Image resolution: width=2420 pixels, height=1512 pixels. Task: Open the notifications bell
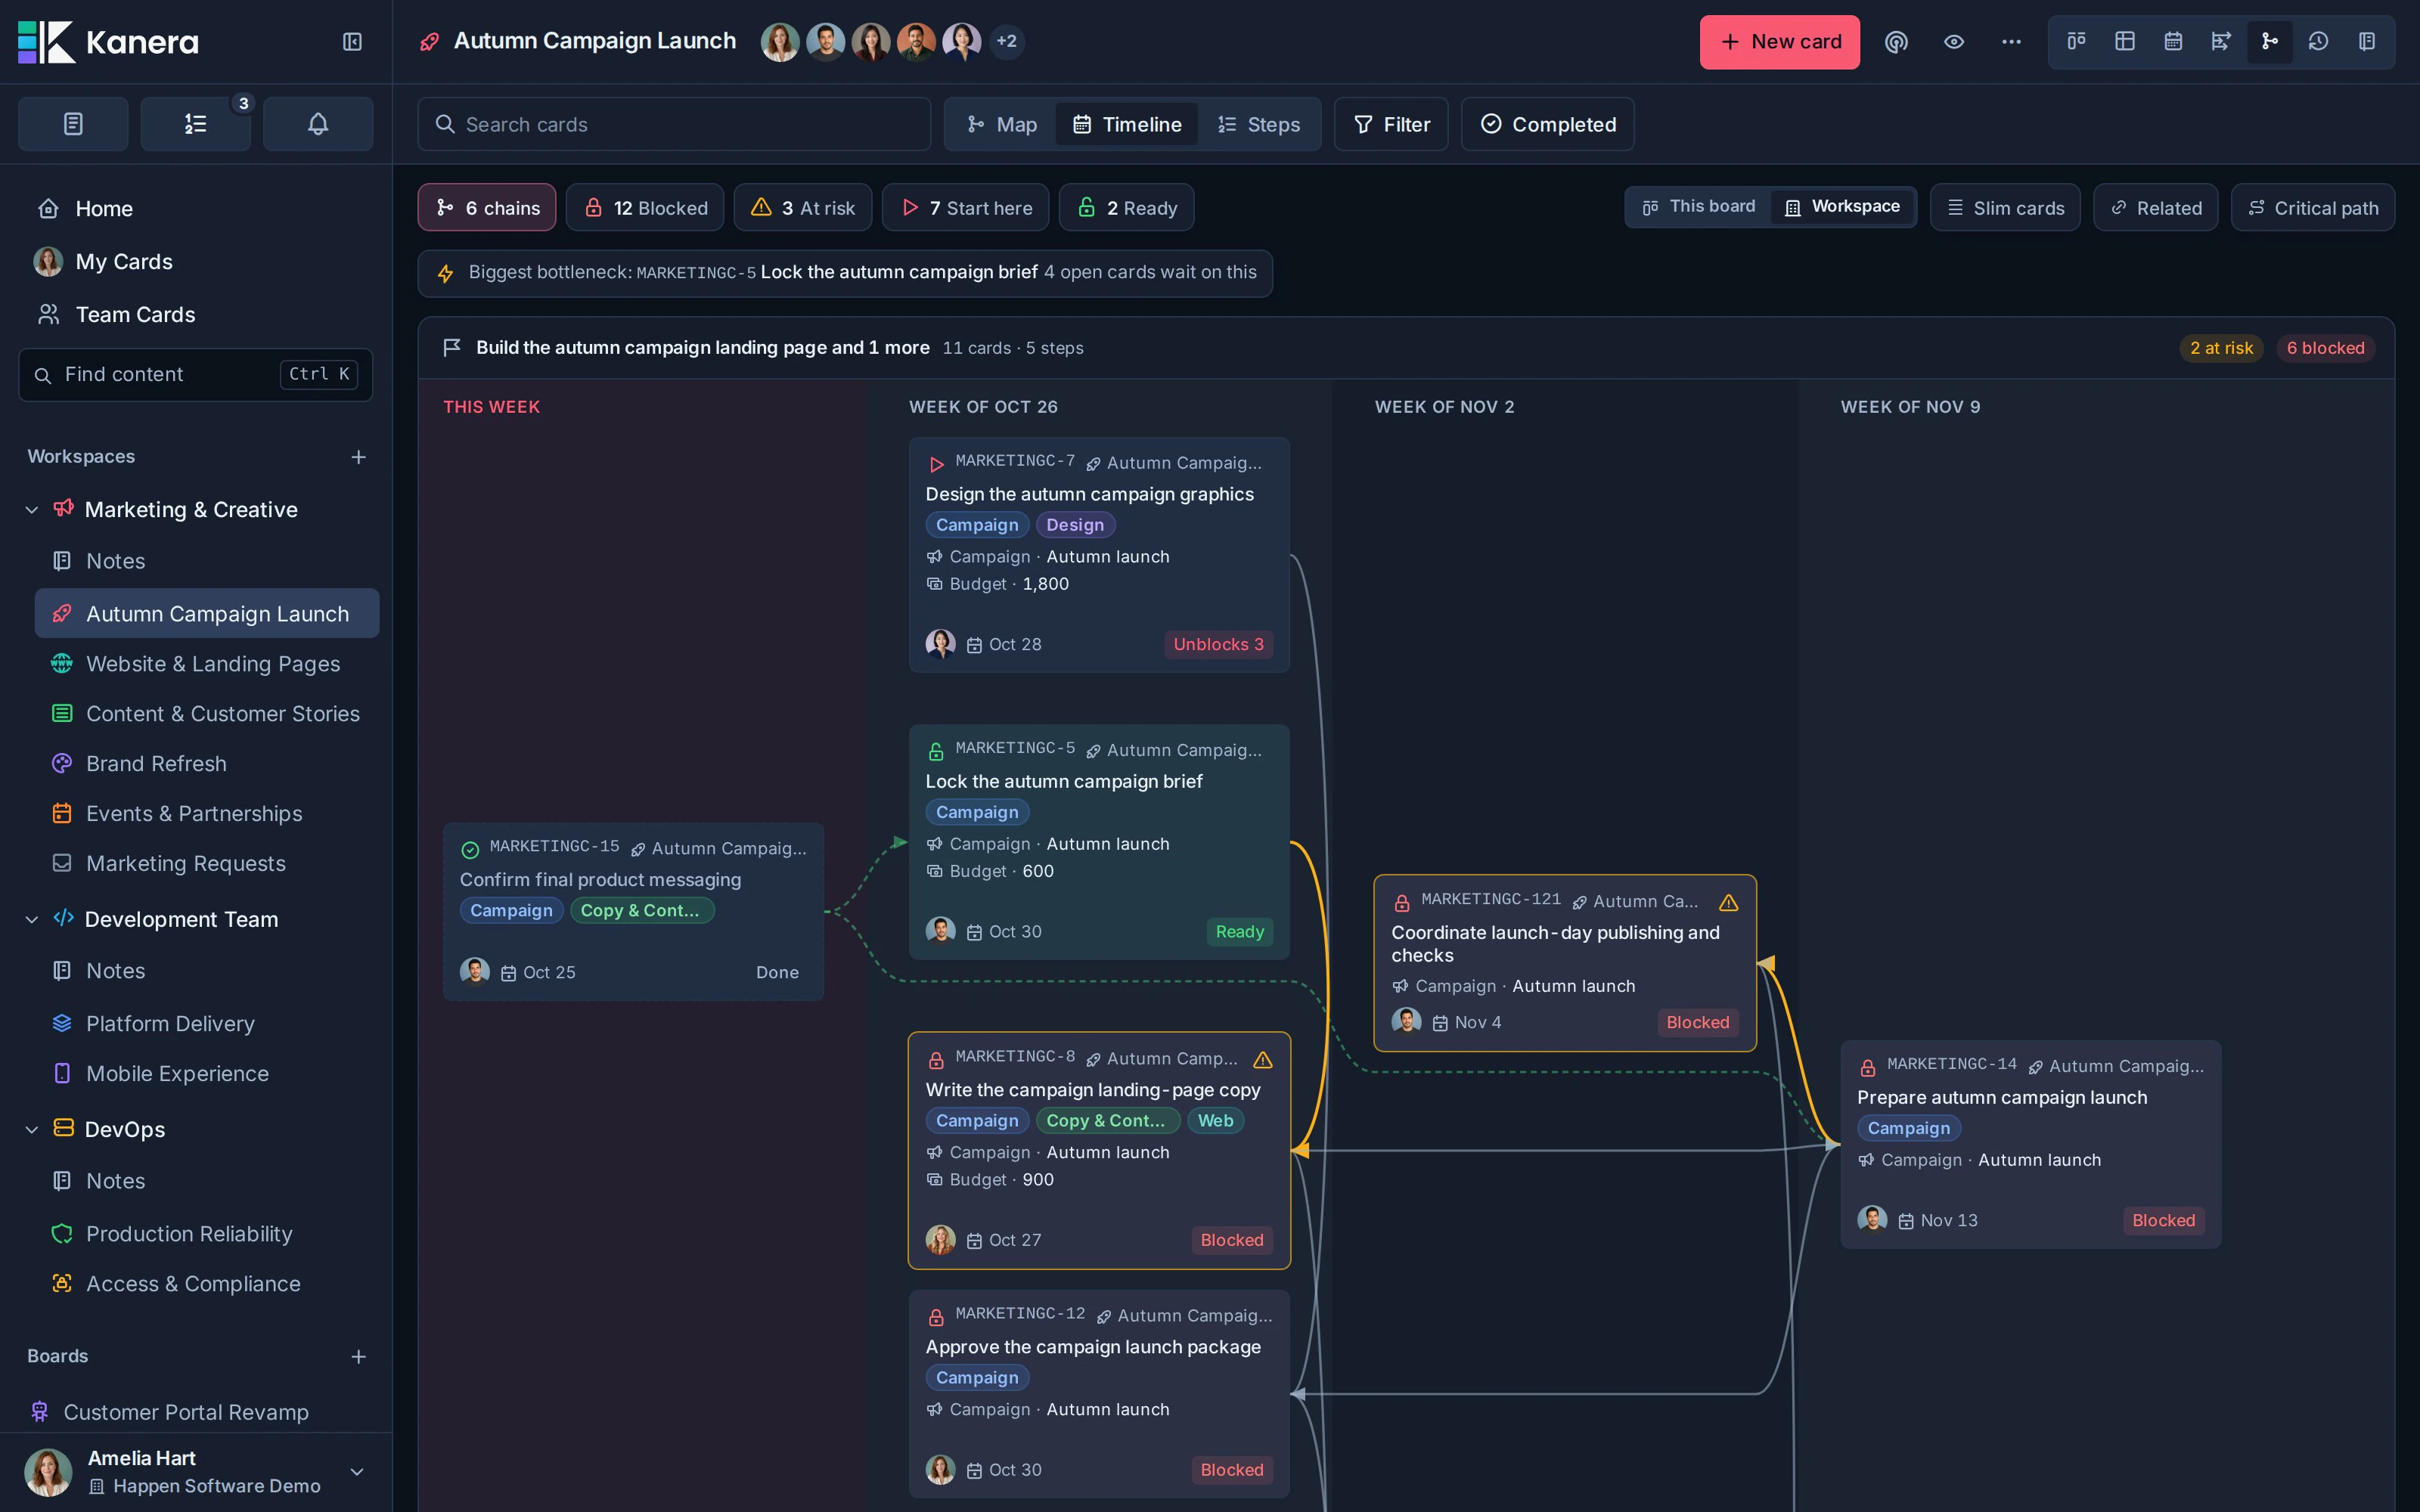318,124
